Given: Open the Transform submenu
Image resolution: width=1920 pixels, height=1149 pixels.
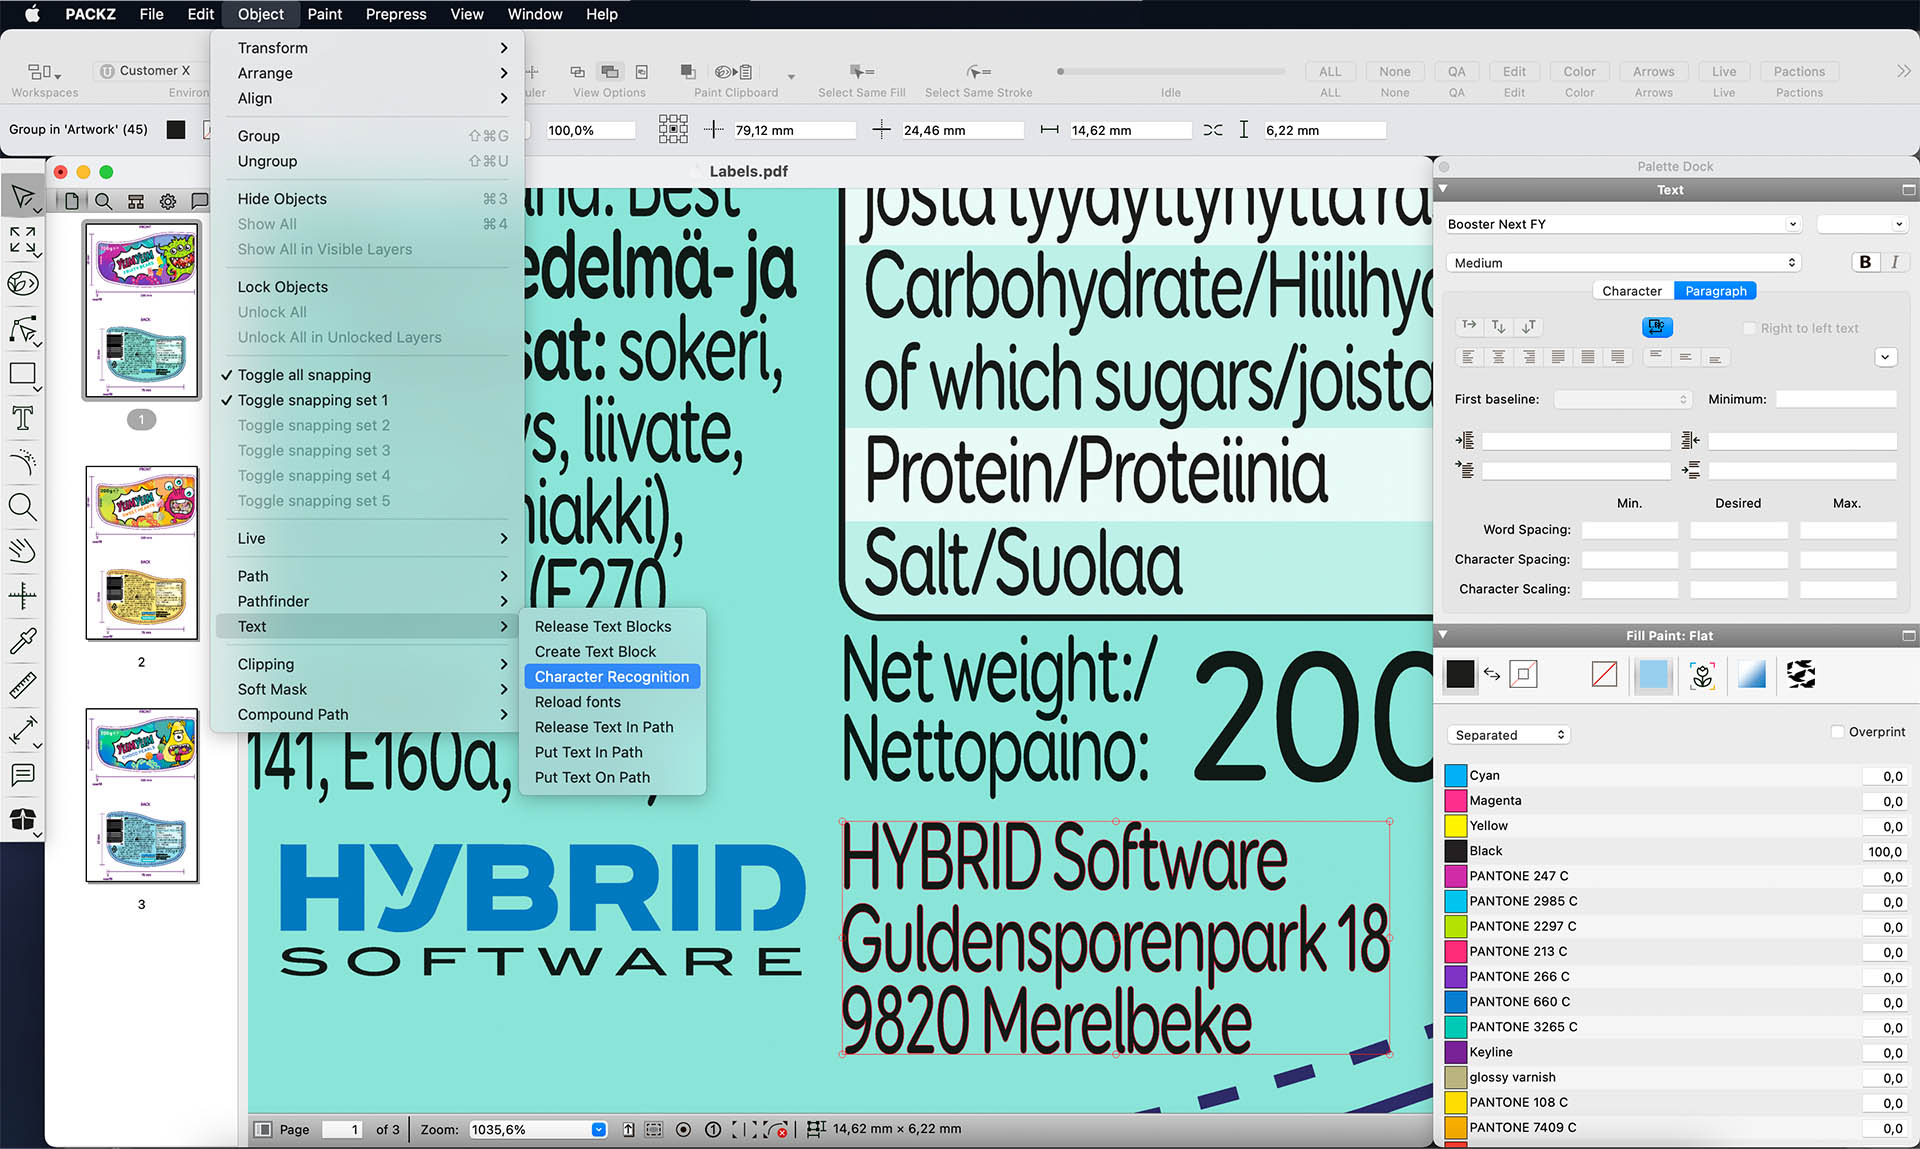Looking at the screenshot, I should [x=366, y=48].
